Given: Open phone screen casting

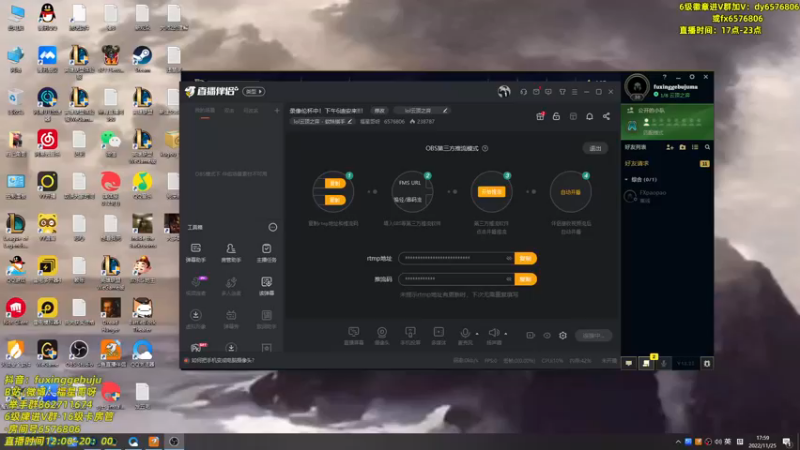Looking at the screenshot, I should point(410,335).
